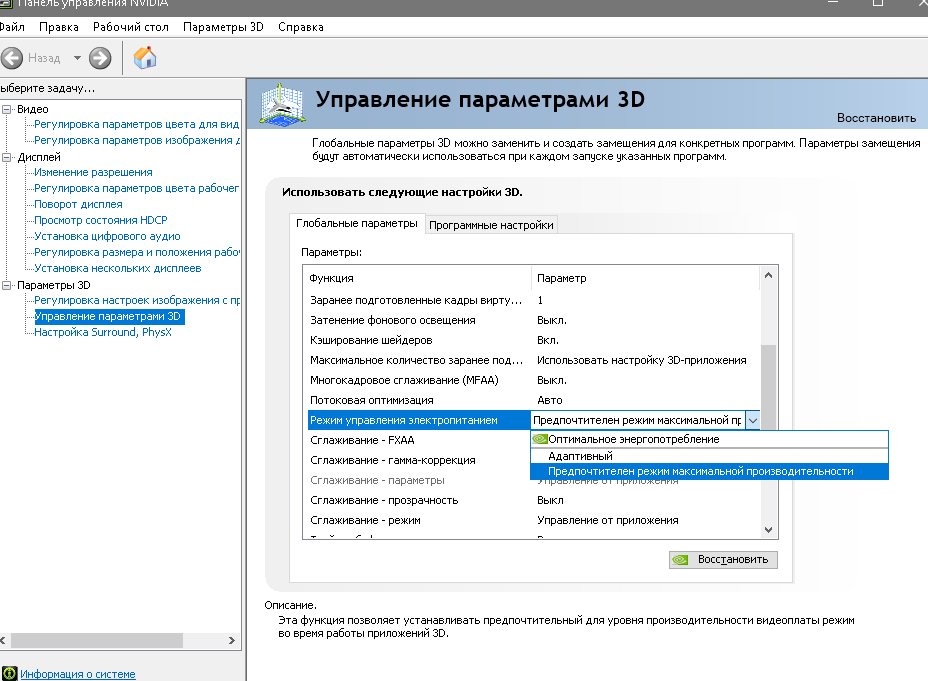
Task: Select Многокадровое сглаживание (MFAA) row
Action: pyautogui.click(x=533, y=380)
